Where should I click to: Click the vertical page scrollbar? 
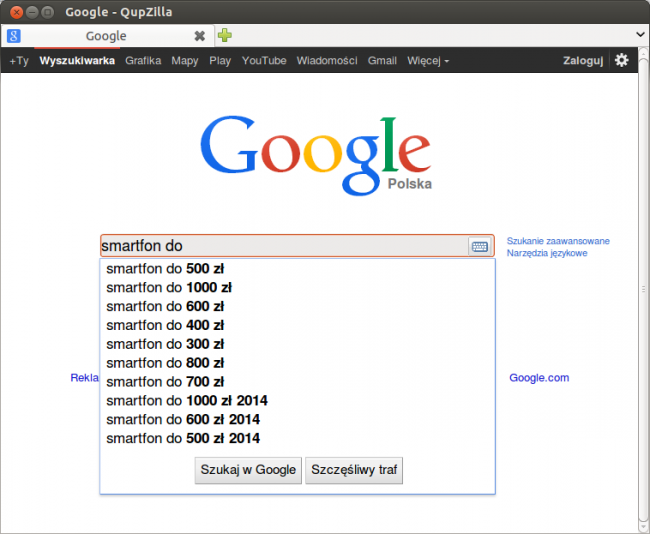(x=643, y=289)
